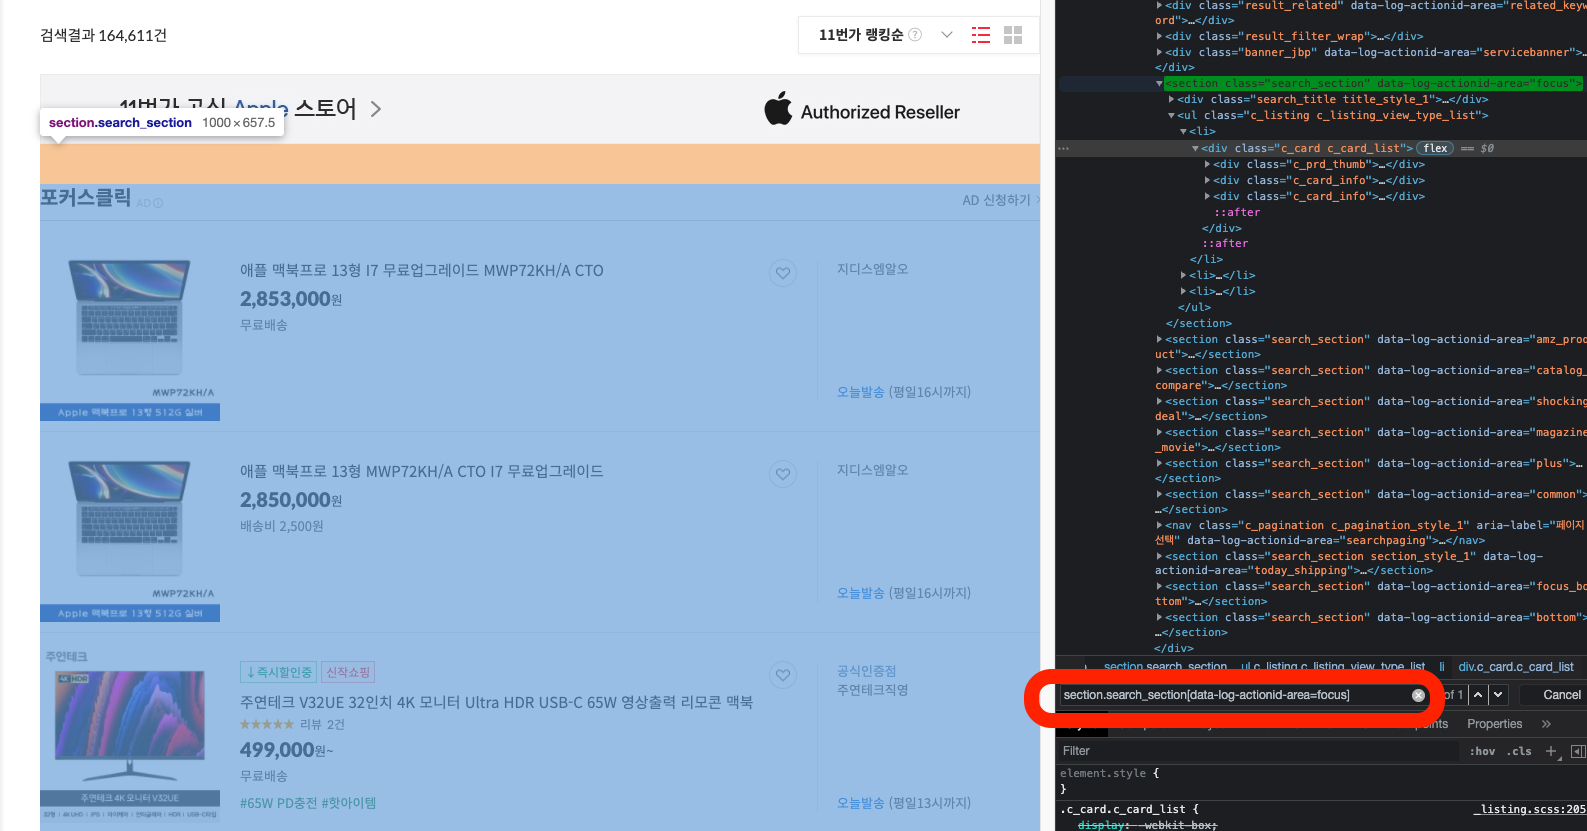Expand the amz_product search_section node
Viewport: 1587px width, 831px height.
[x=1159, y=340]
